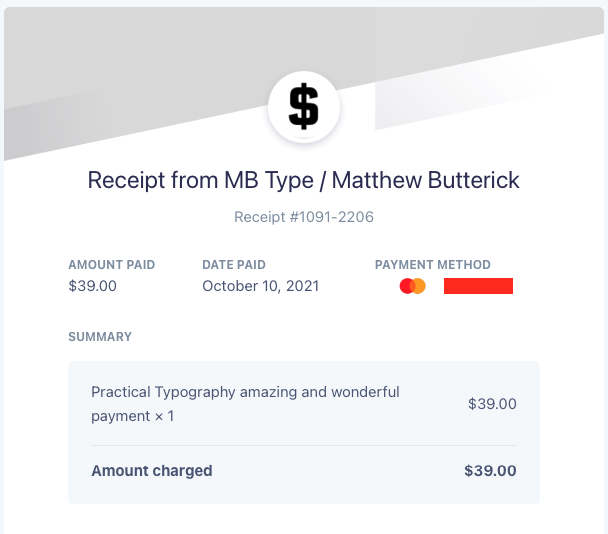Click the DATE PAID label

pos(234,265)
